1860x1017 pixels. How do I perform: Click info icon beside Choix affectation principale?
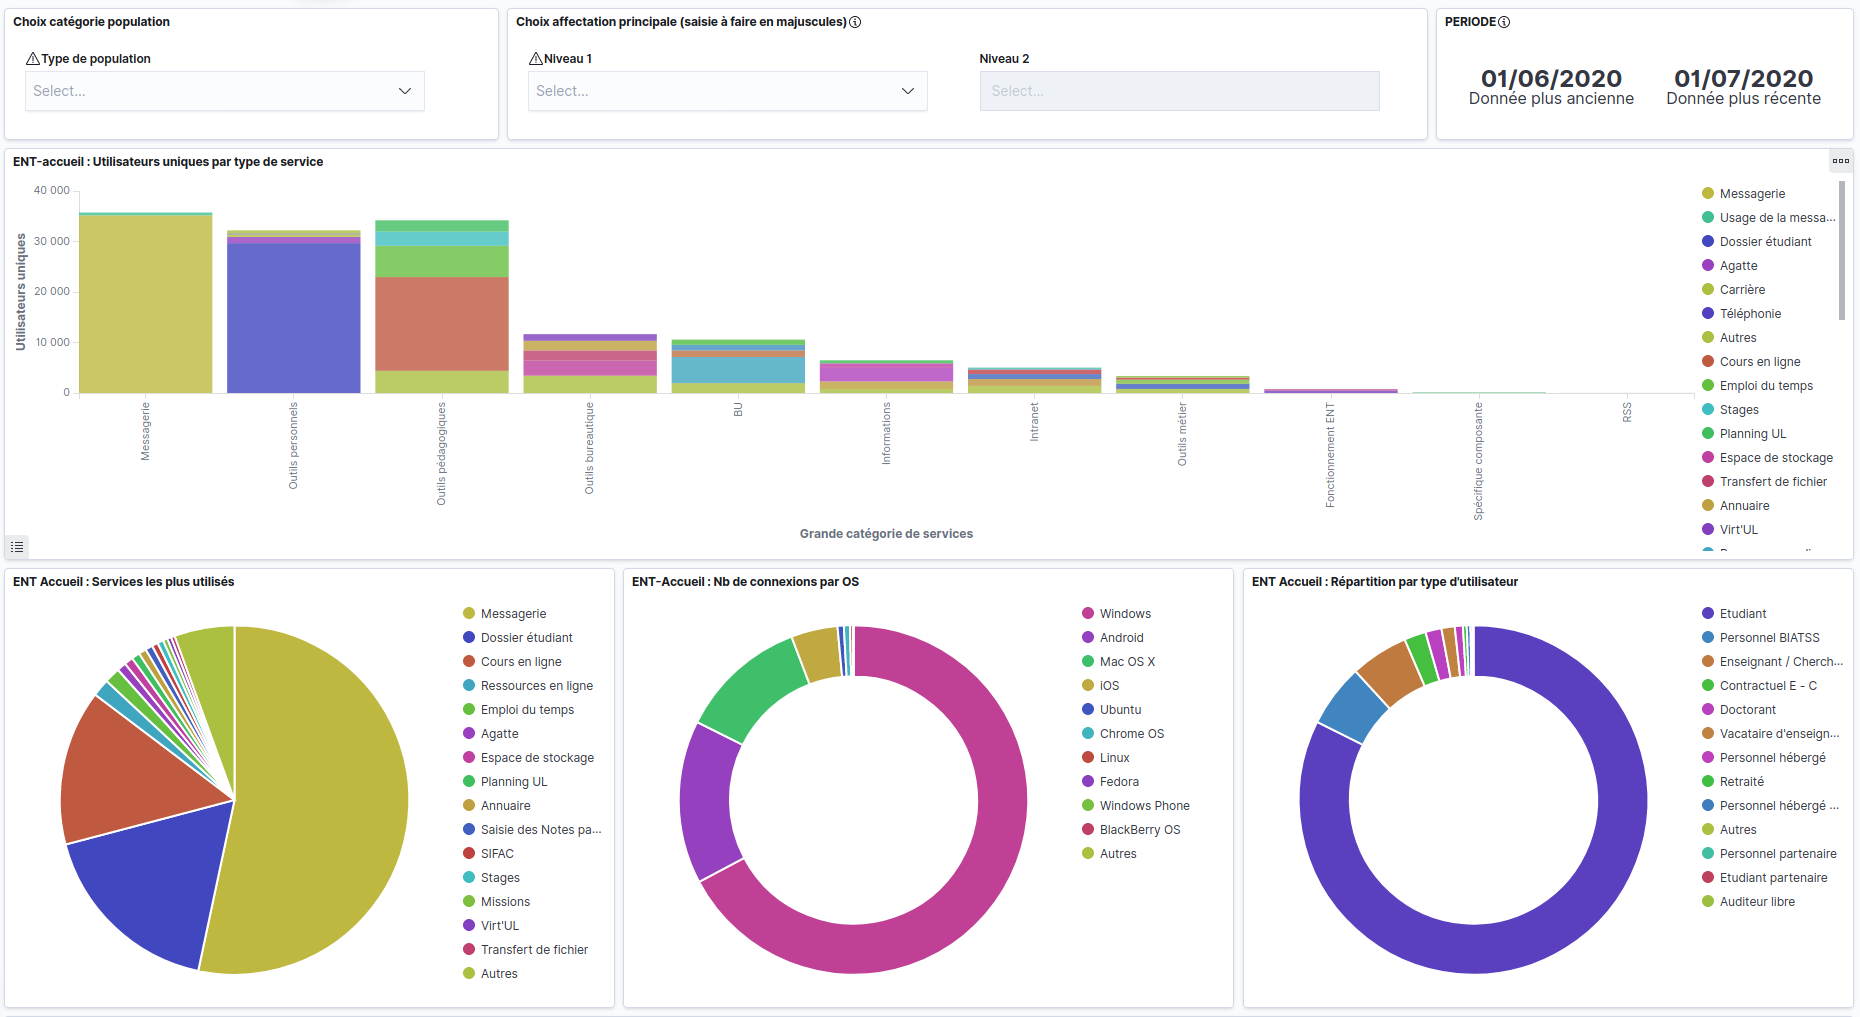[855, 22]
